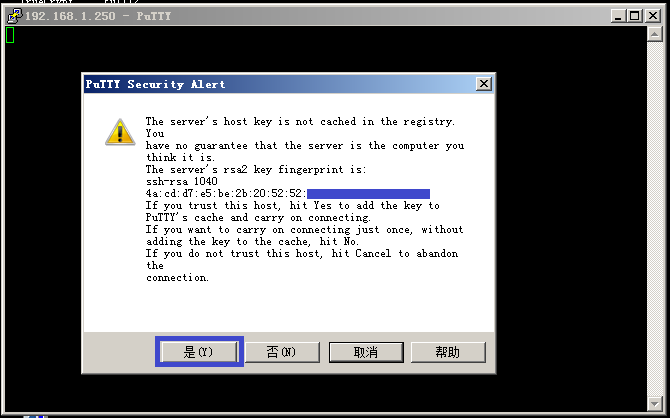Click the yellow warning triangle icon
The width and height of the screenshot is (670, 418).
tap(120, 131)
